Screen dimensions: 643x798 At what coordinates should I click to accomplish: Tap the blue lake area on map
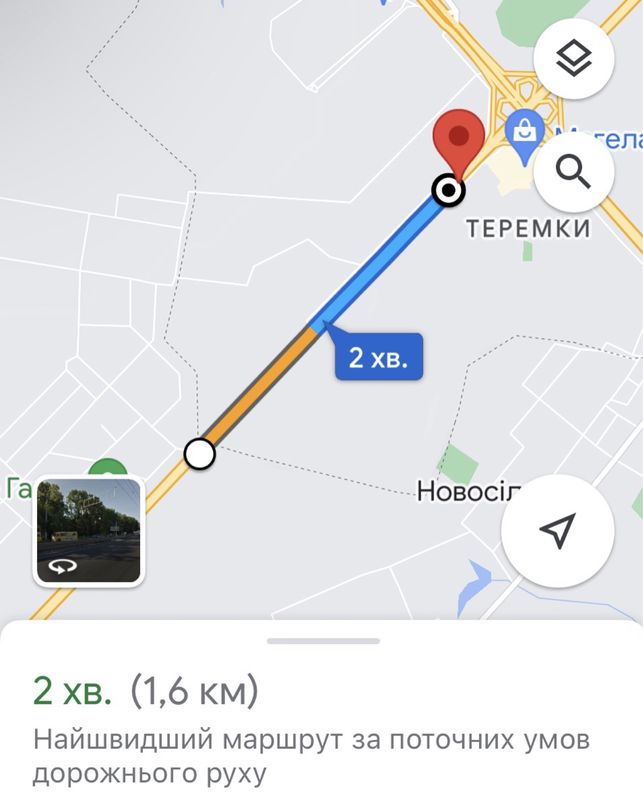click(474, 585)
